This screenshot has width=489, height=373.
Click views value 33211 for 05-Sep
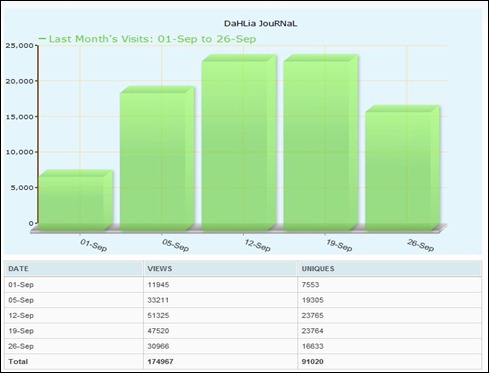click(158, 300)
